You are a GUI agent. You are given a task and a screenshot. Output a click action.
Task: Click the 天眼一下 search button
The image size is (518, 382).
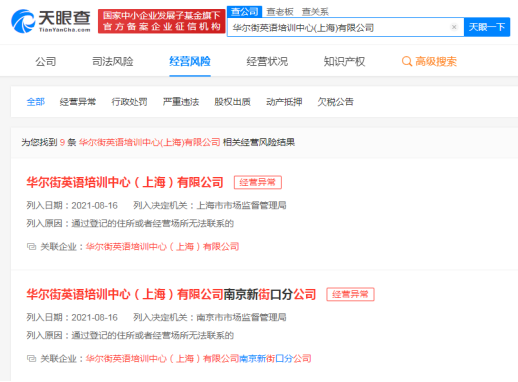click(487, 27)
